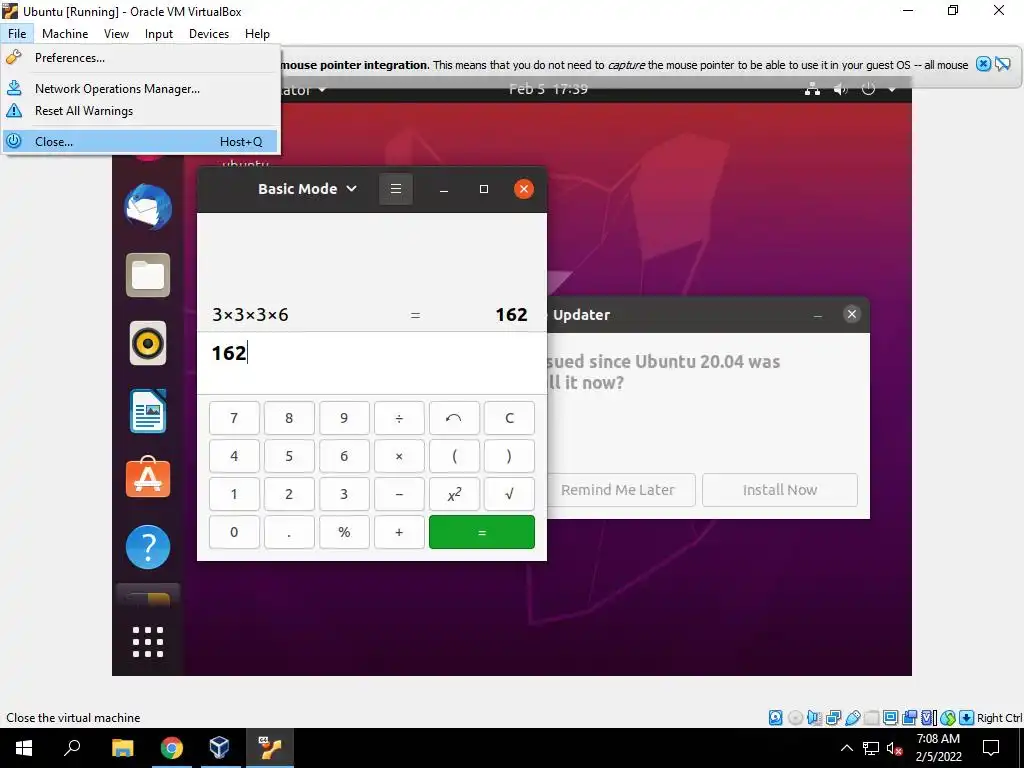
Task: Expand the Ubuntu system menu arrow
Action: click(x=892, y=89)
